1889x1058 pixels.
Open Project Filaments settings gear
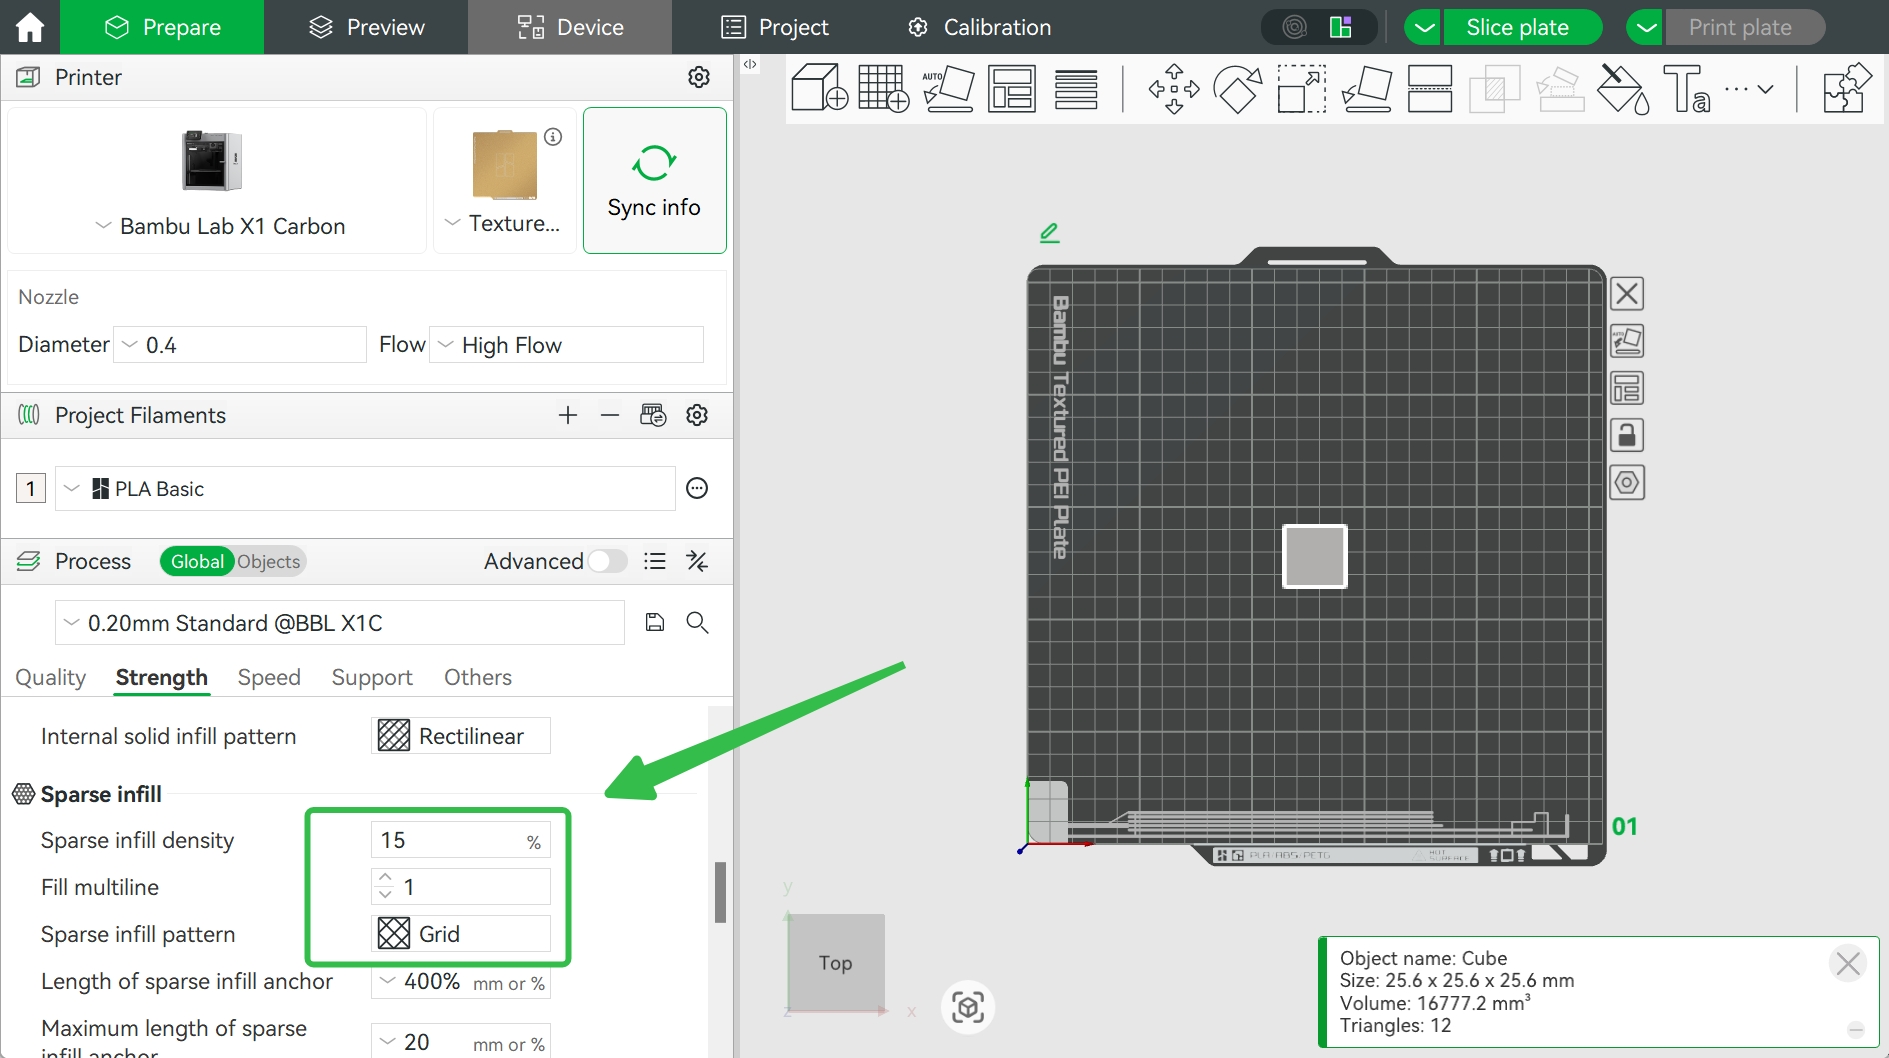tap(697, 415)
